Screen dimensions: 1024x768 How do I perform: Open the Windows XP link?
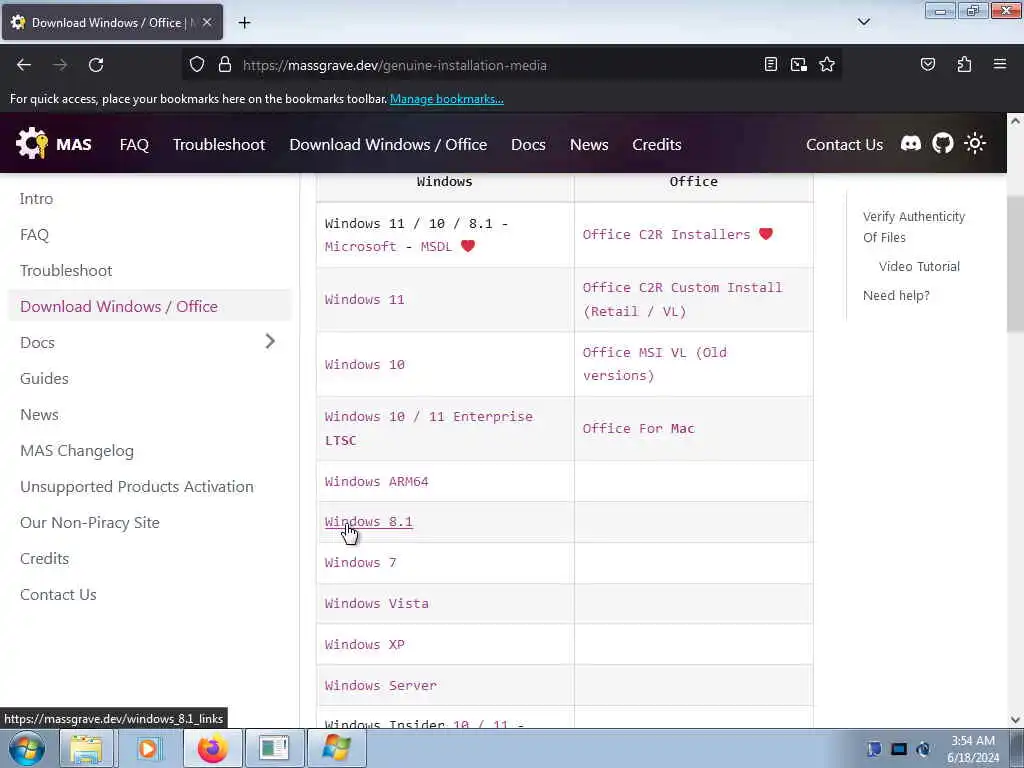click(364, 644)
